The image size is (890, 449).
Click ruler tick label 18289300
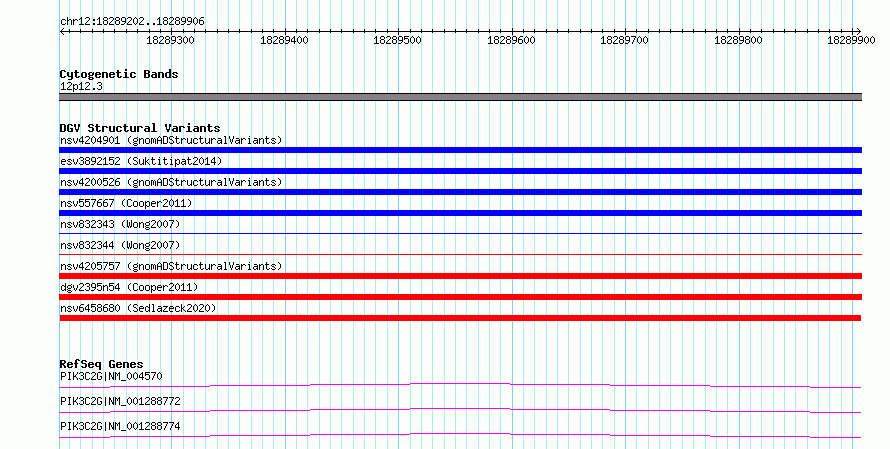[x=170, y=40]
